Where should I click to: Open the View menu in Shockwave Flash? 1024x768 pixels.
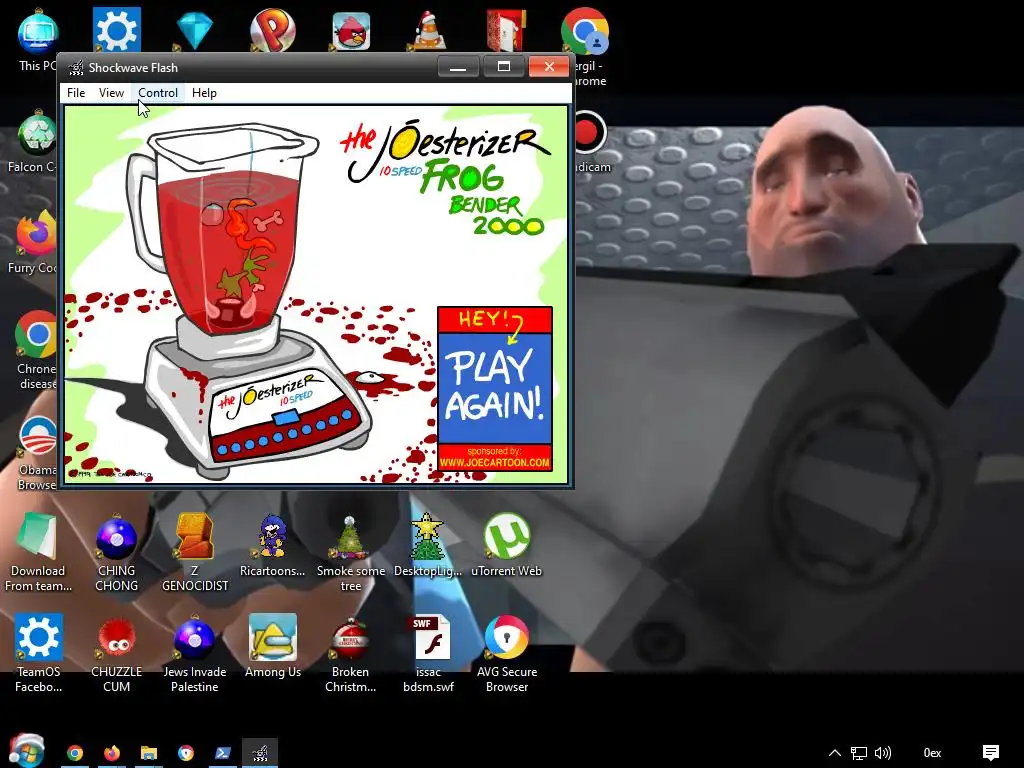pyautogui.click(x=111, y=93)
